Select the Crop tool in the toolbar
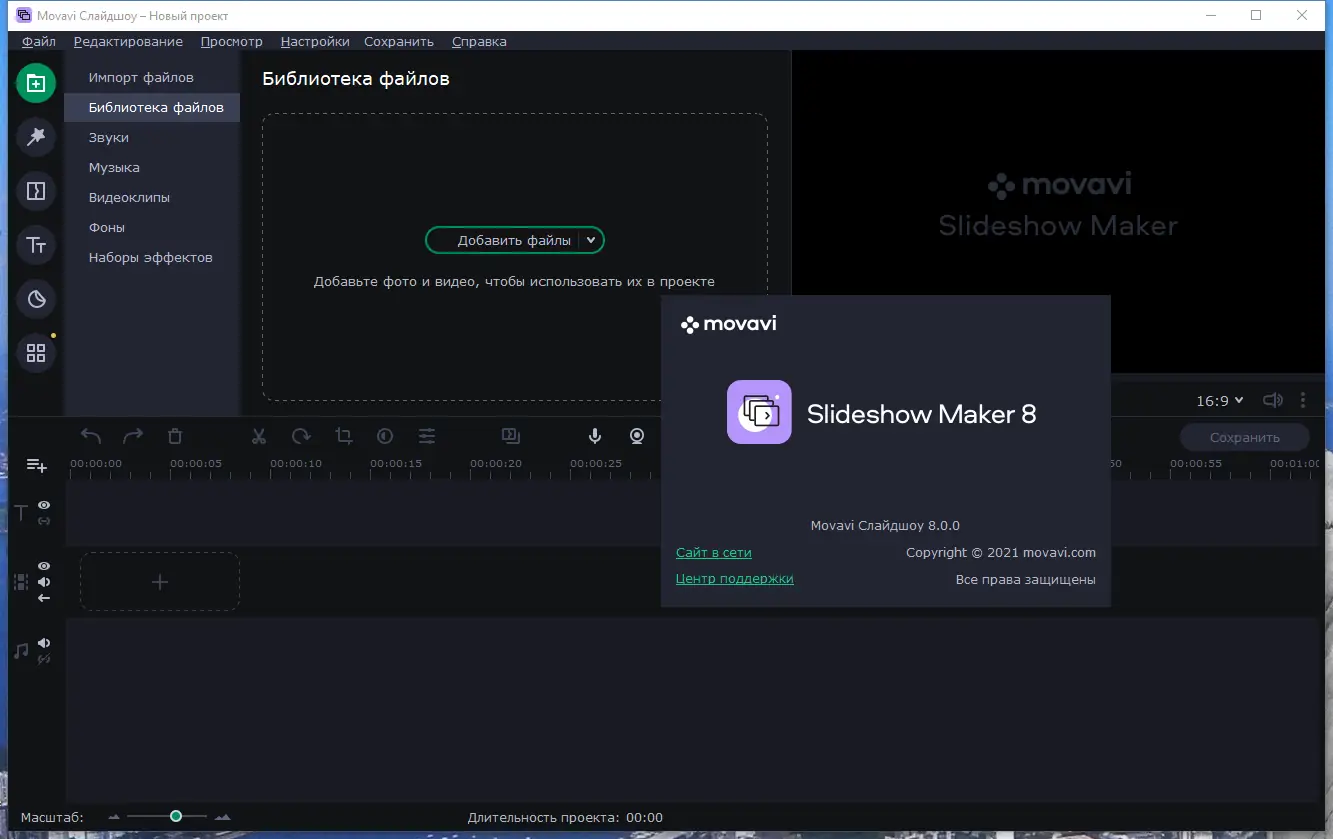 [x=344, y=436]
